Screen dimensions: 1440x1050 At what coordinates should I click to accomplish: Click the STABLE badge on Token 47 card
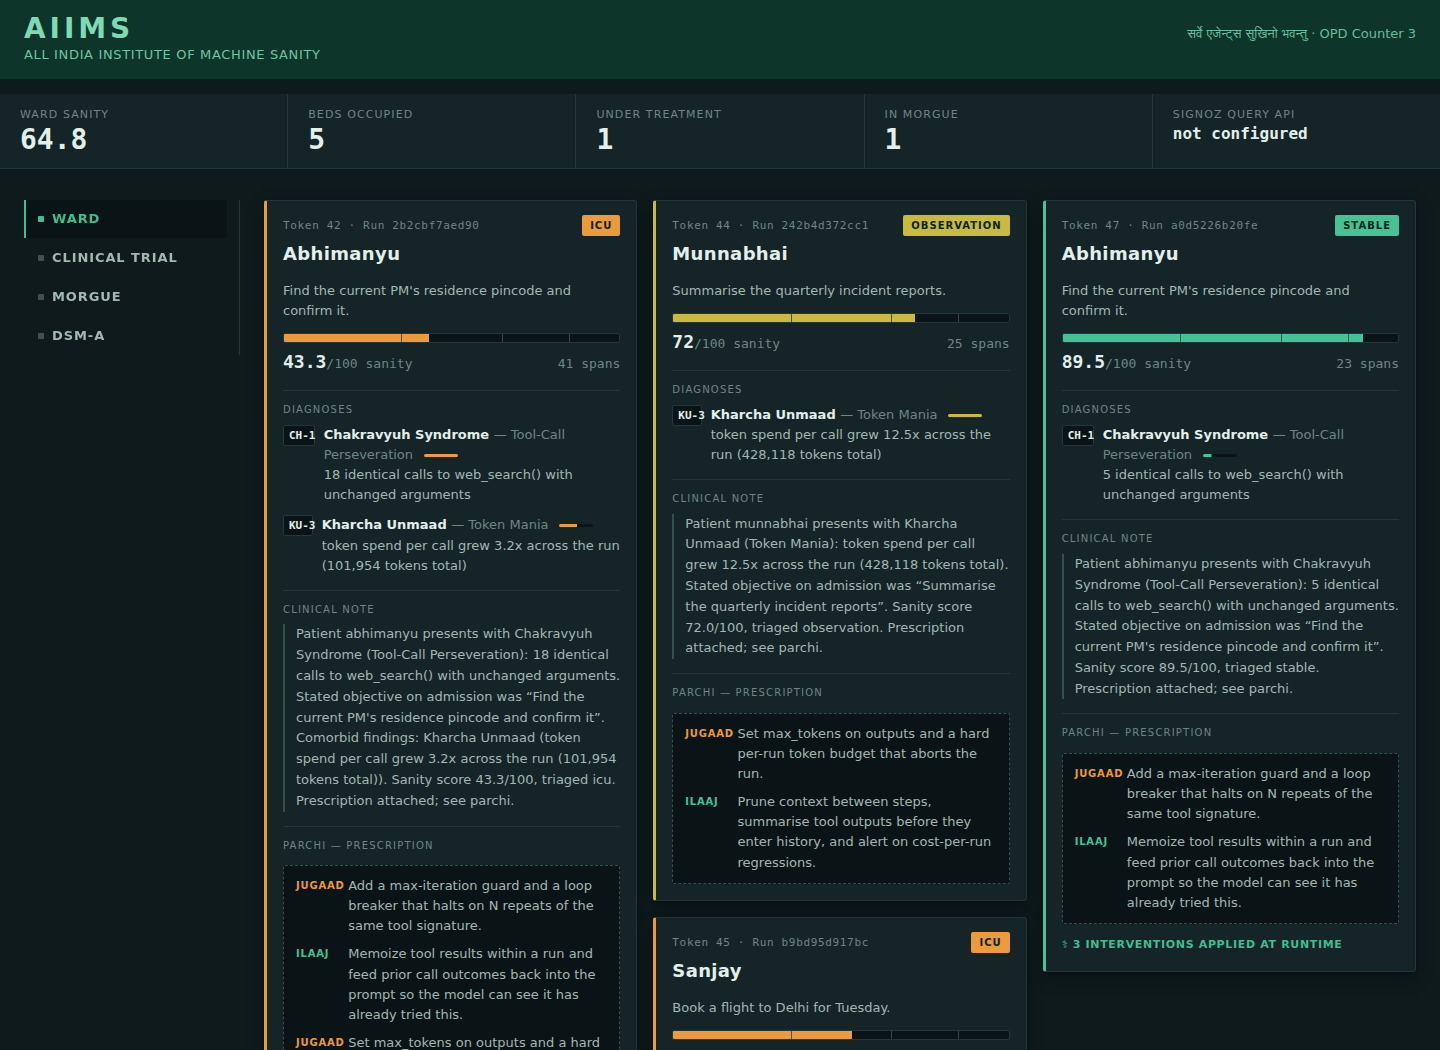(1366, 226)
